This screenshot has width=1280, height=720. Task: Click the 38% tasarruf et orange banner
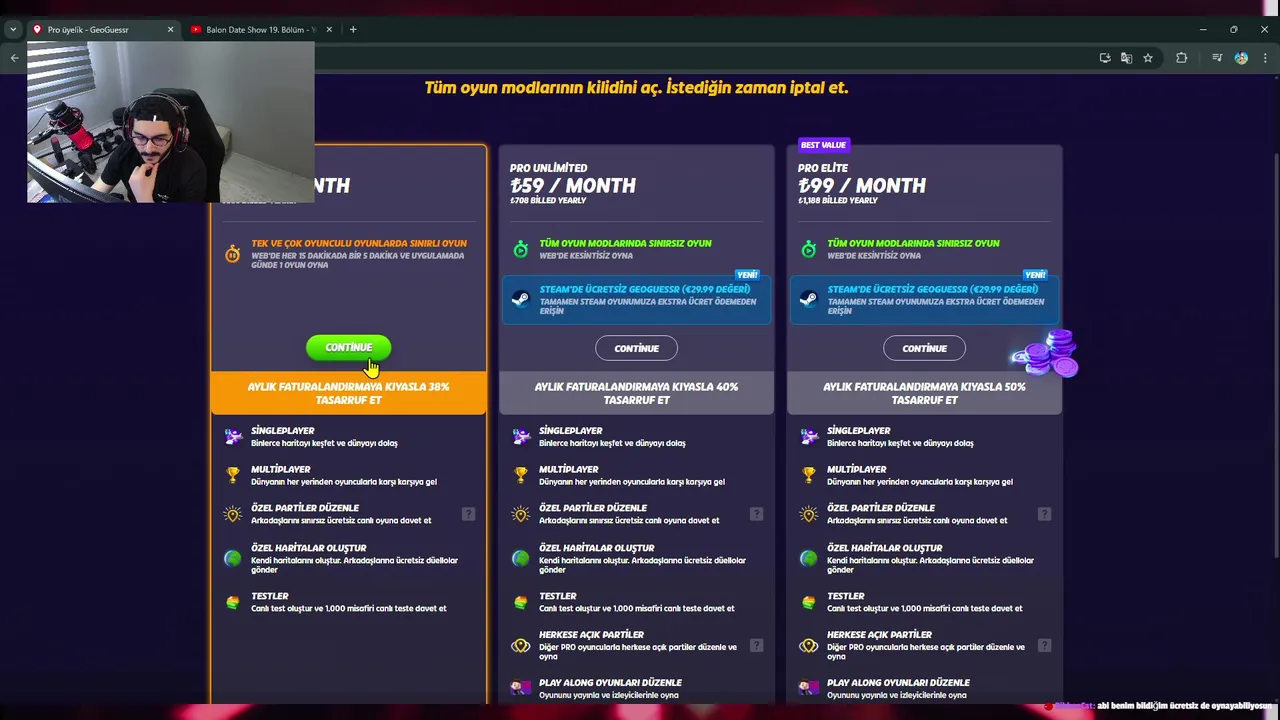click(x=348, y=393)
